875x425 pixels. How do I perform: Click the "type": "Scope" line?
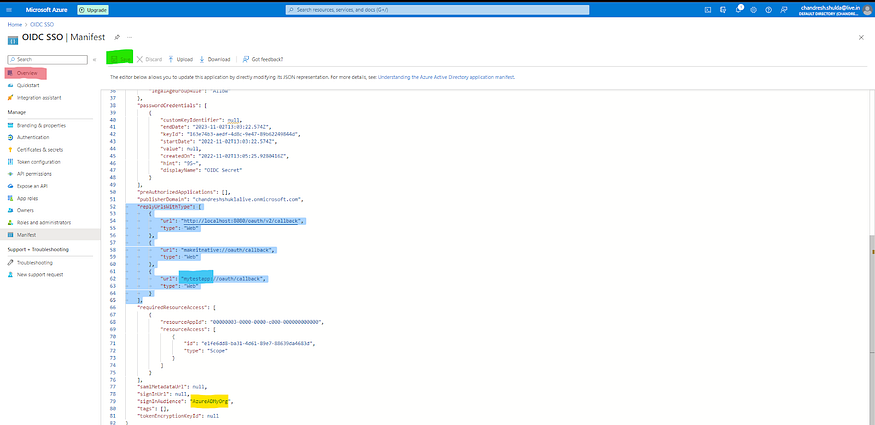click(205, 350)
